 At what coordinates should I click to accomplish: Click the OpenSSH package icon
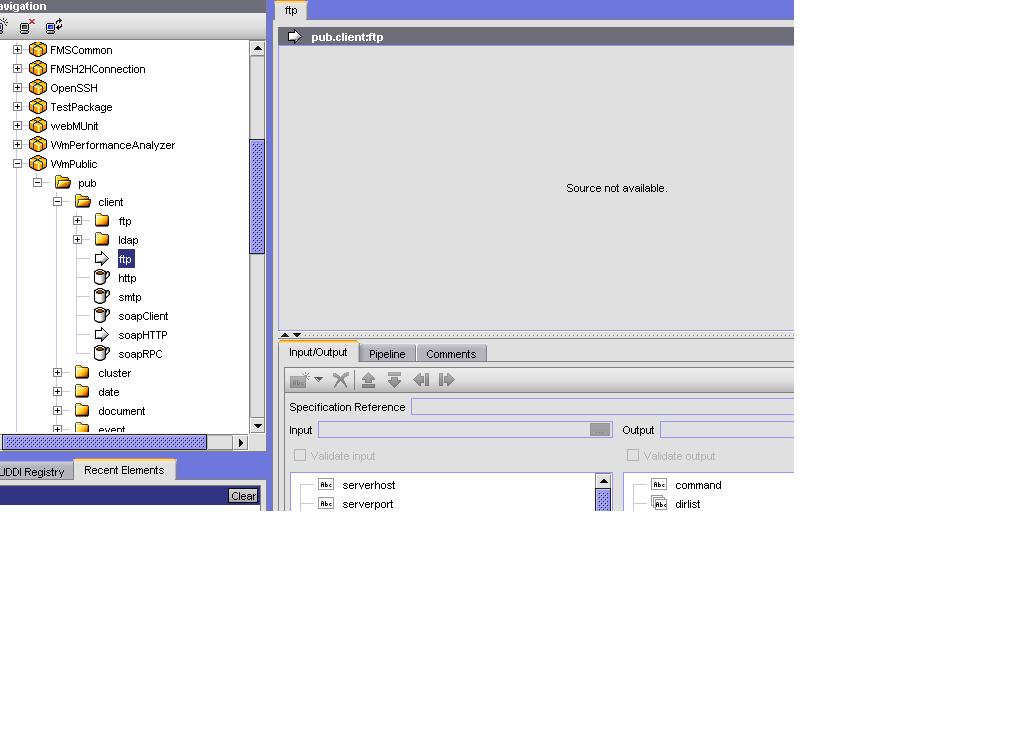tap(38, 88)
